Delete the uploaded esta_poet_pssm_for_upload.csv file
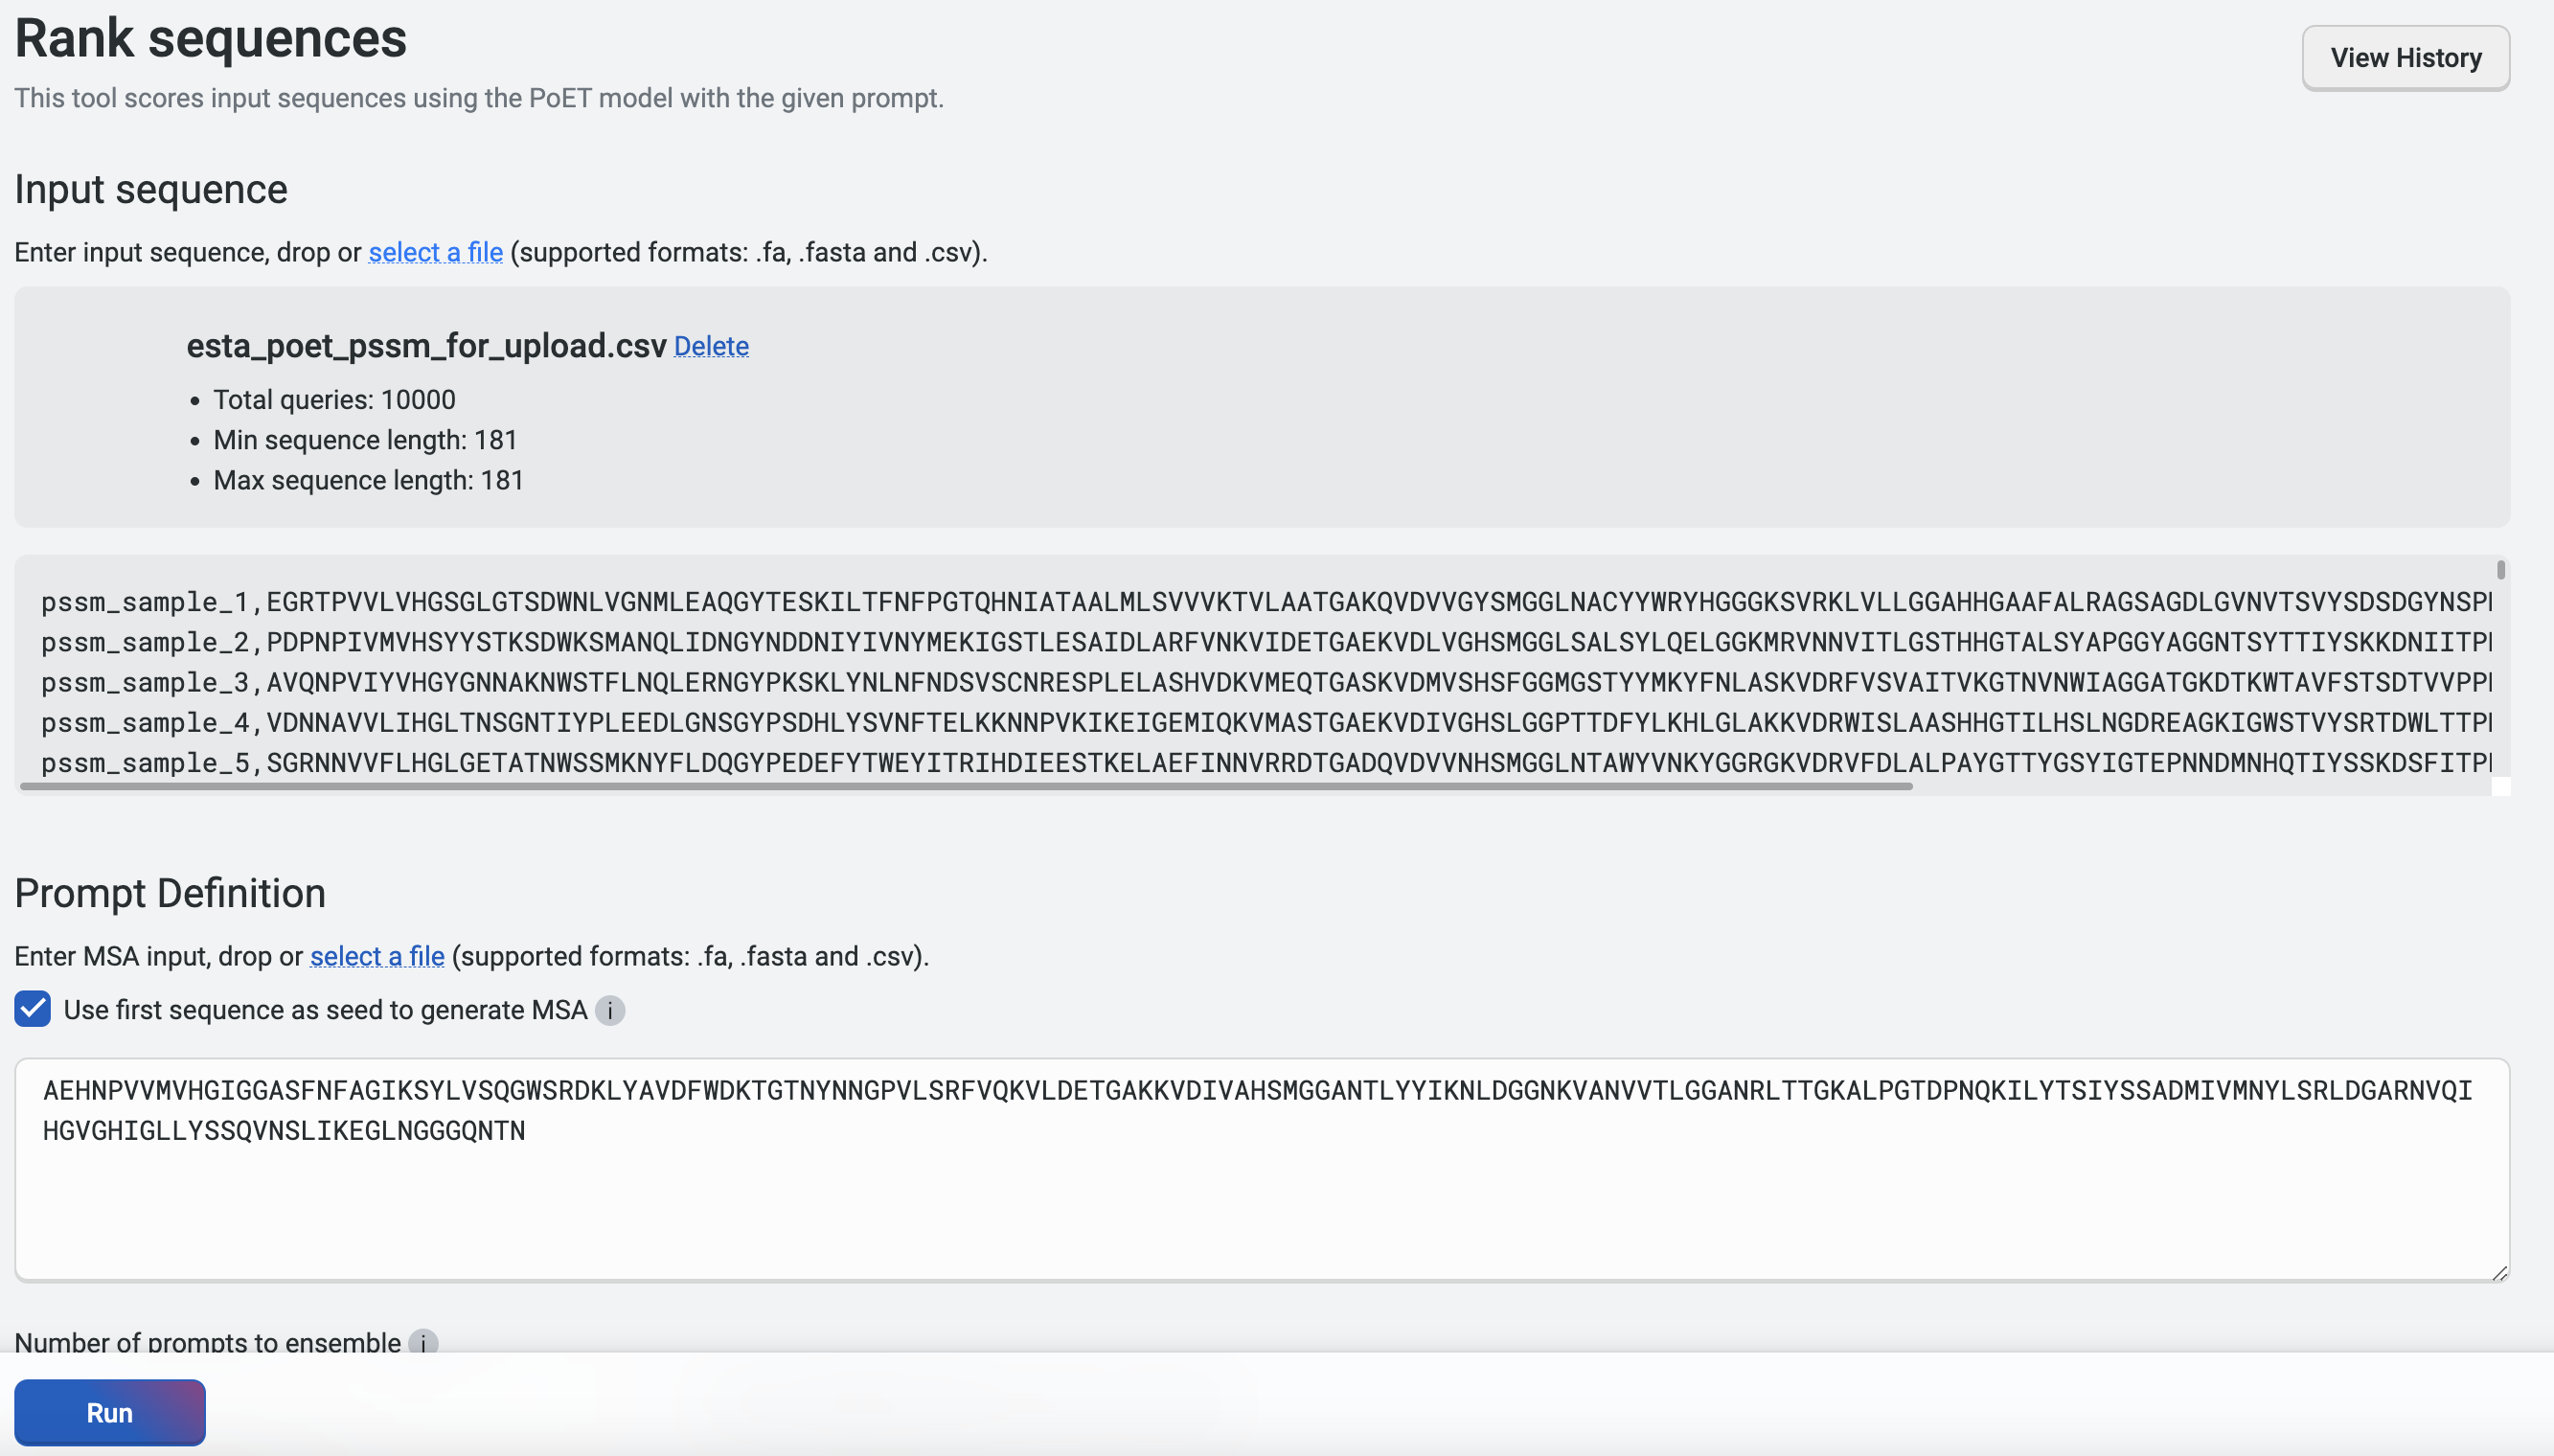 (x=710, y=346)
